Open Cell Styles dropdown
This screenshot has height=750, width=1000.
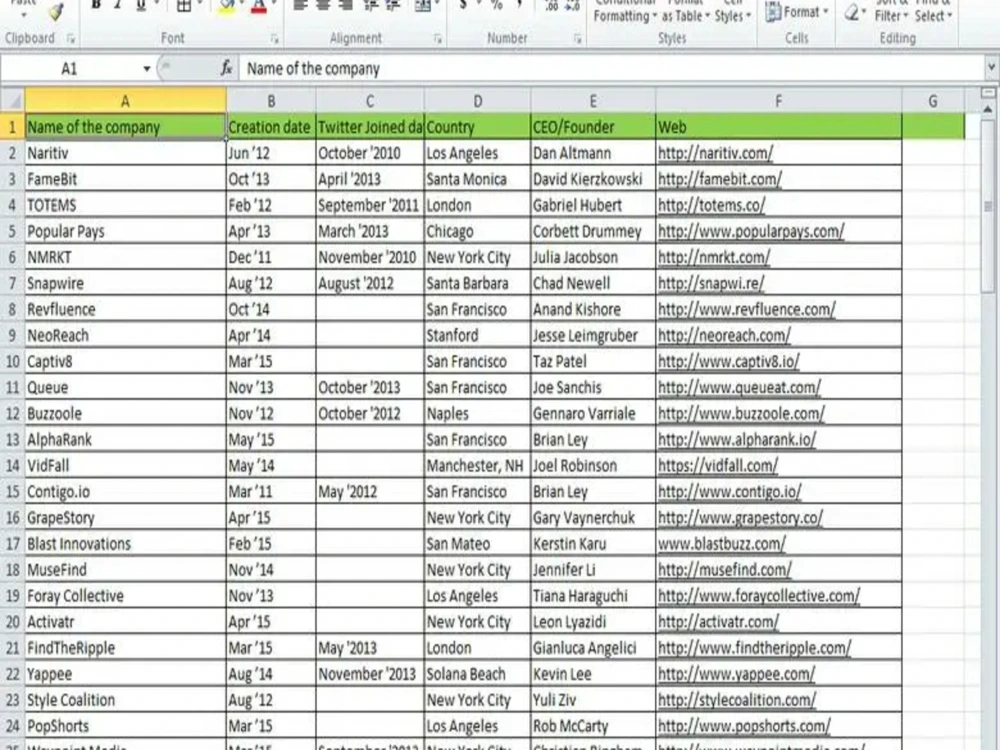coord(732,11)
